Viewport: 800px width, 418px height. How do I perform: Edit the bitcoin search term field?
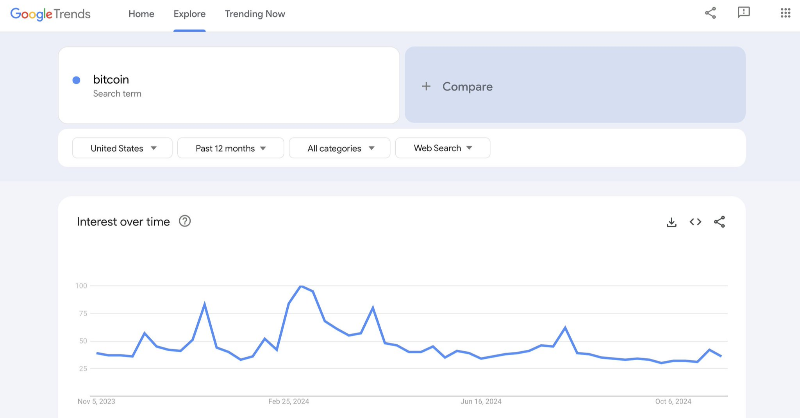point(229,85)
